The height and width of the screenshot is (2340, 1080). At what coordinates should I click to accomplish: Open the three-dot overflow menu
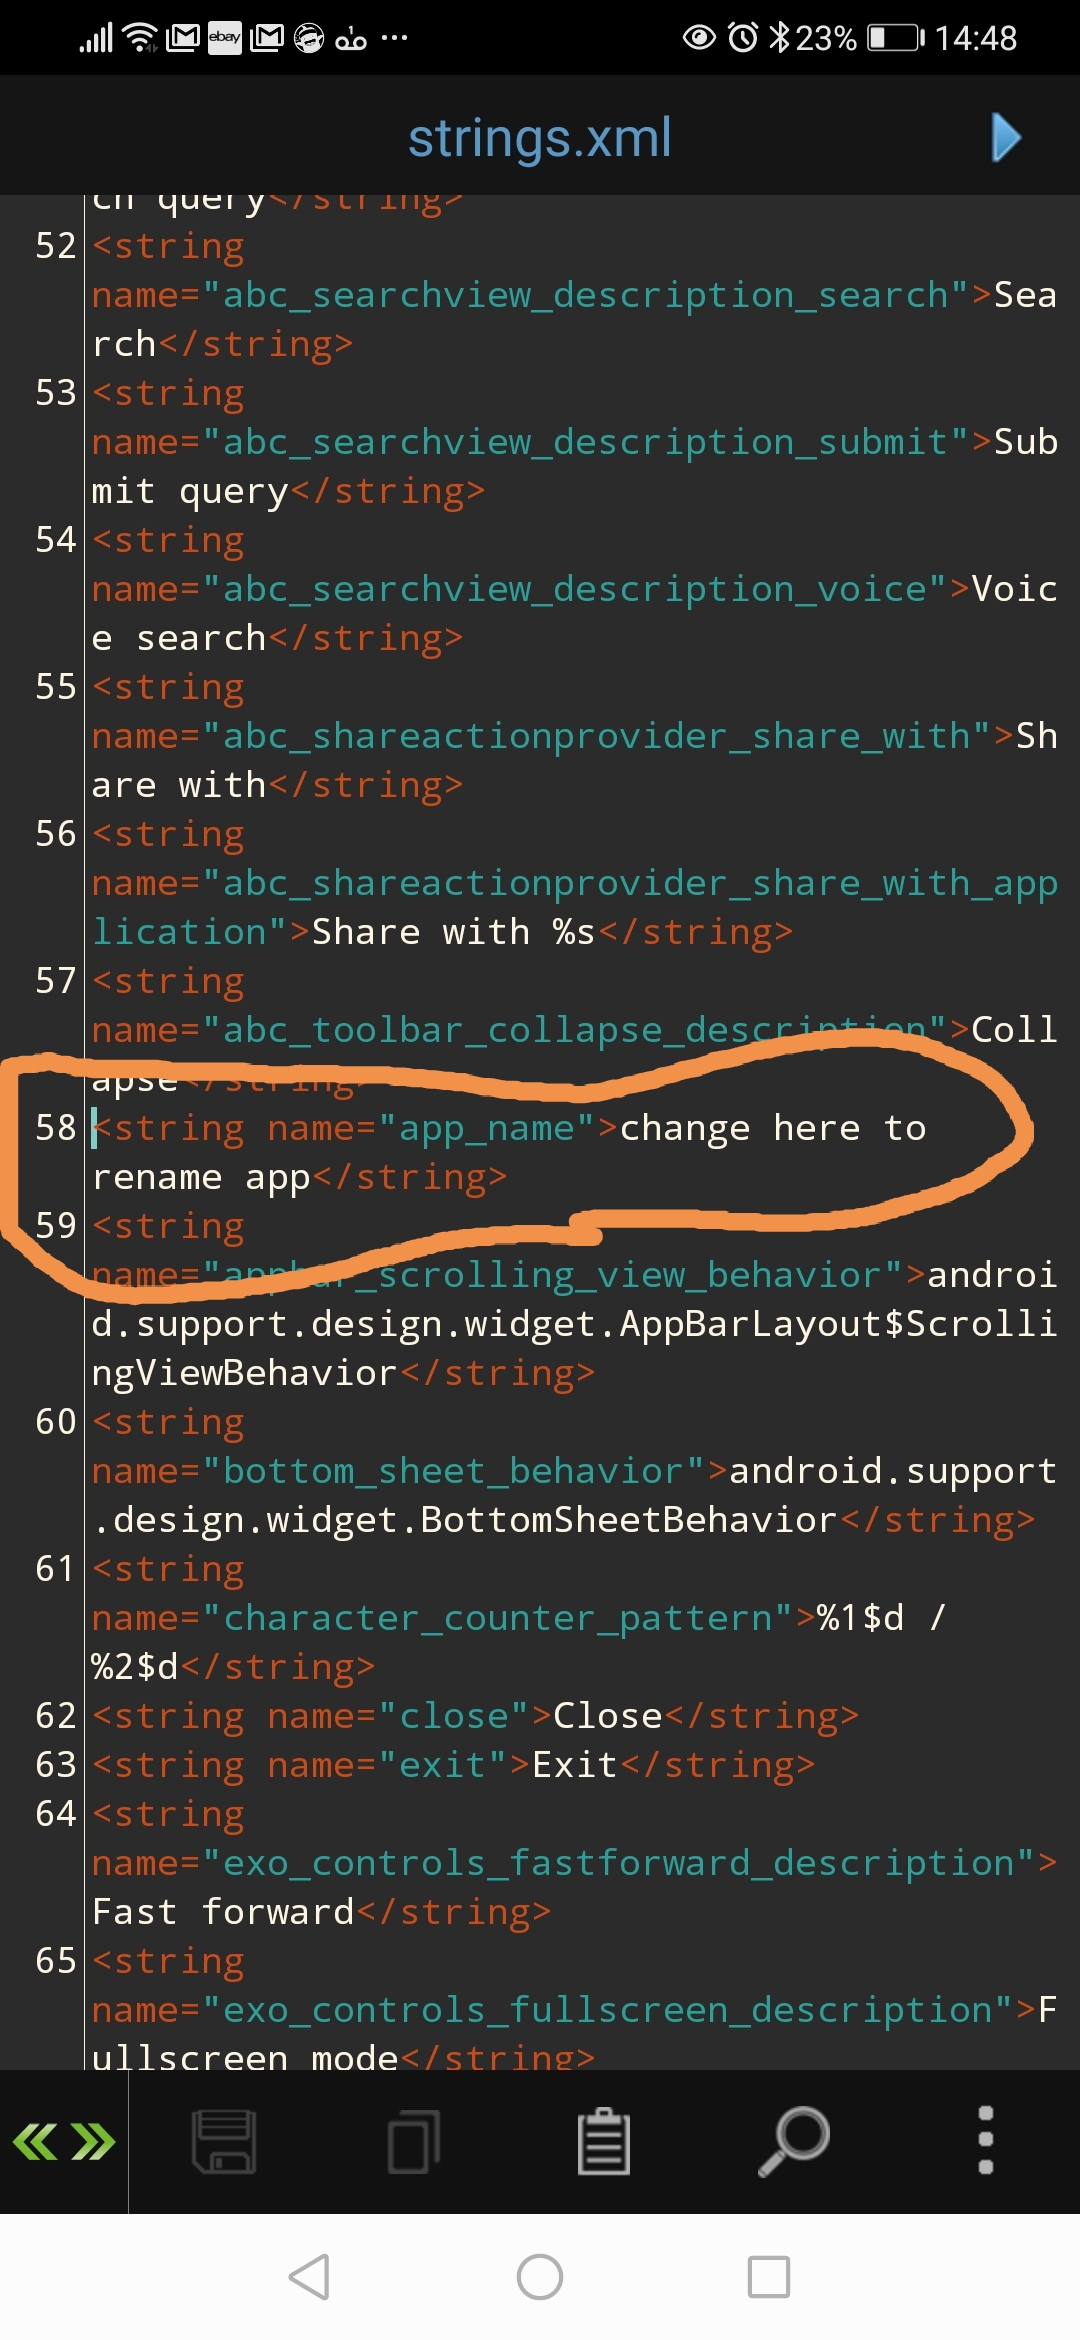(985, 2140)
